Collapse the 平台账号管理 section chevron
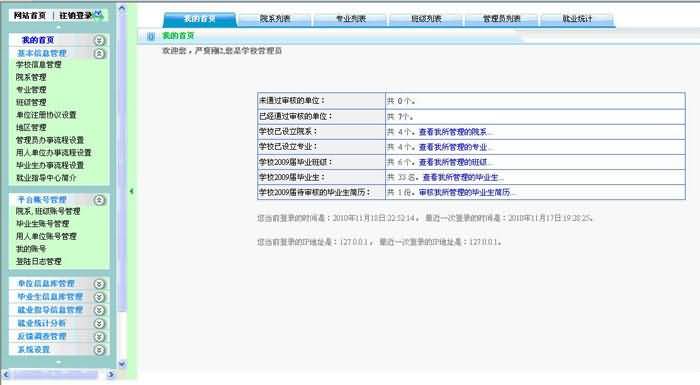This screenshot has width=700, height=385. coord(100,200)
